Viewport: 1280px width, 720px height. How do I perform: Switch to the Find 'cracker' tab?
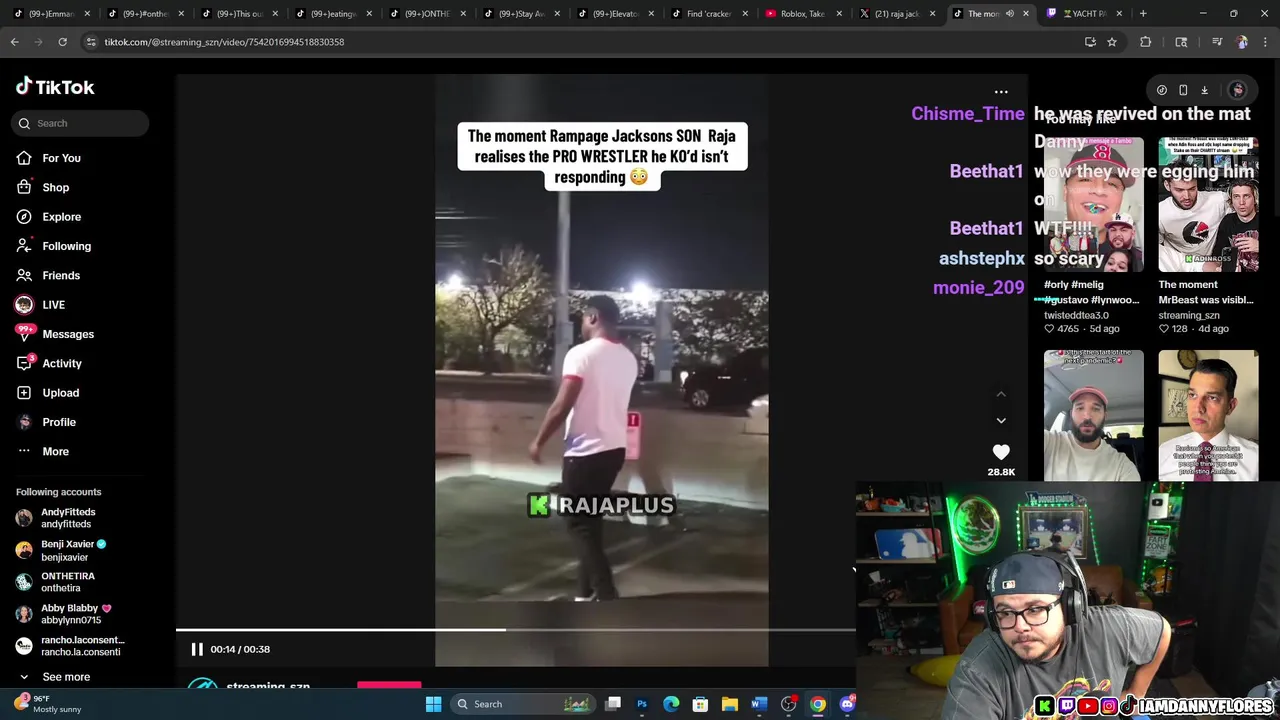708,14
